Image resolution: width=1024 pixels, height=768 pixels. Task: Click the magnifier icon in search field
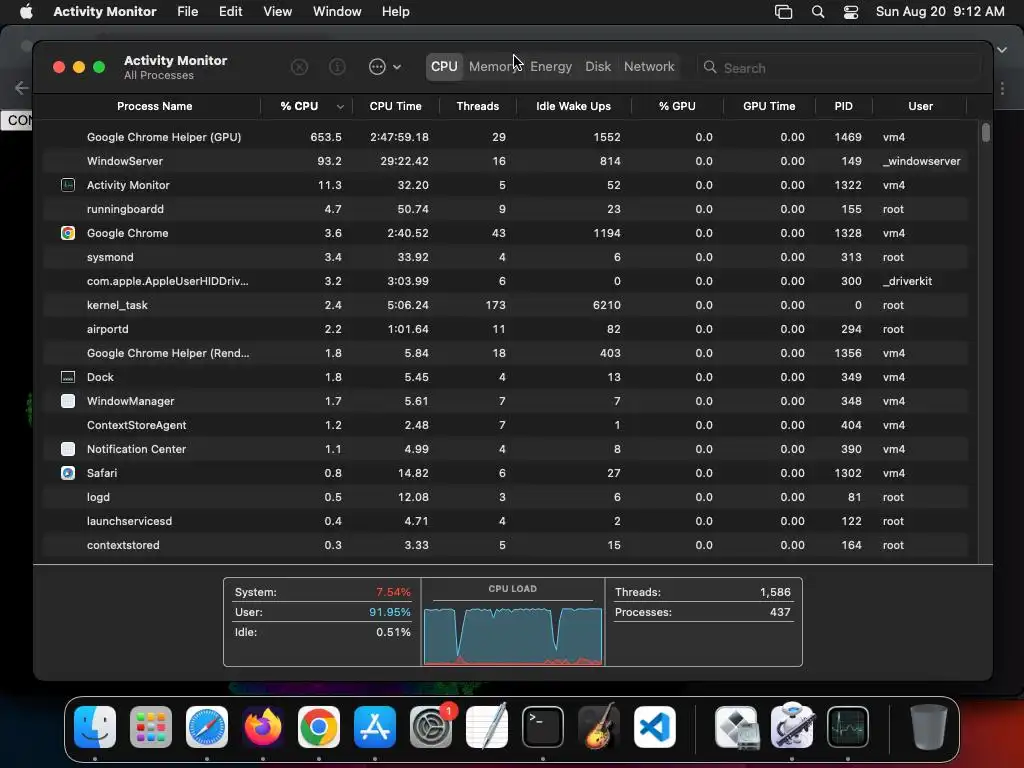710,67
